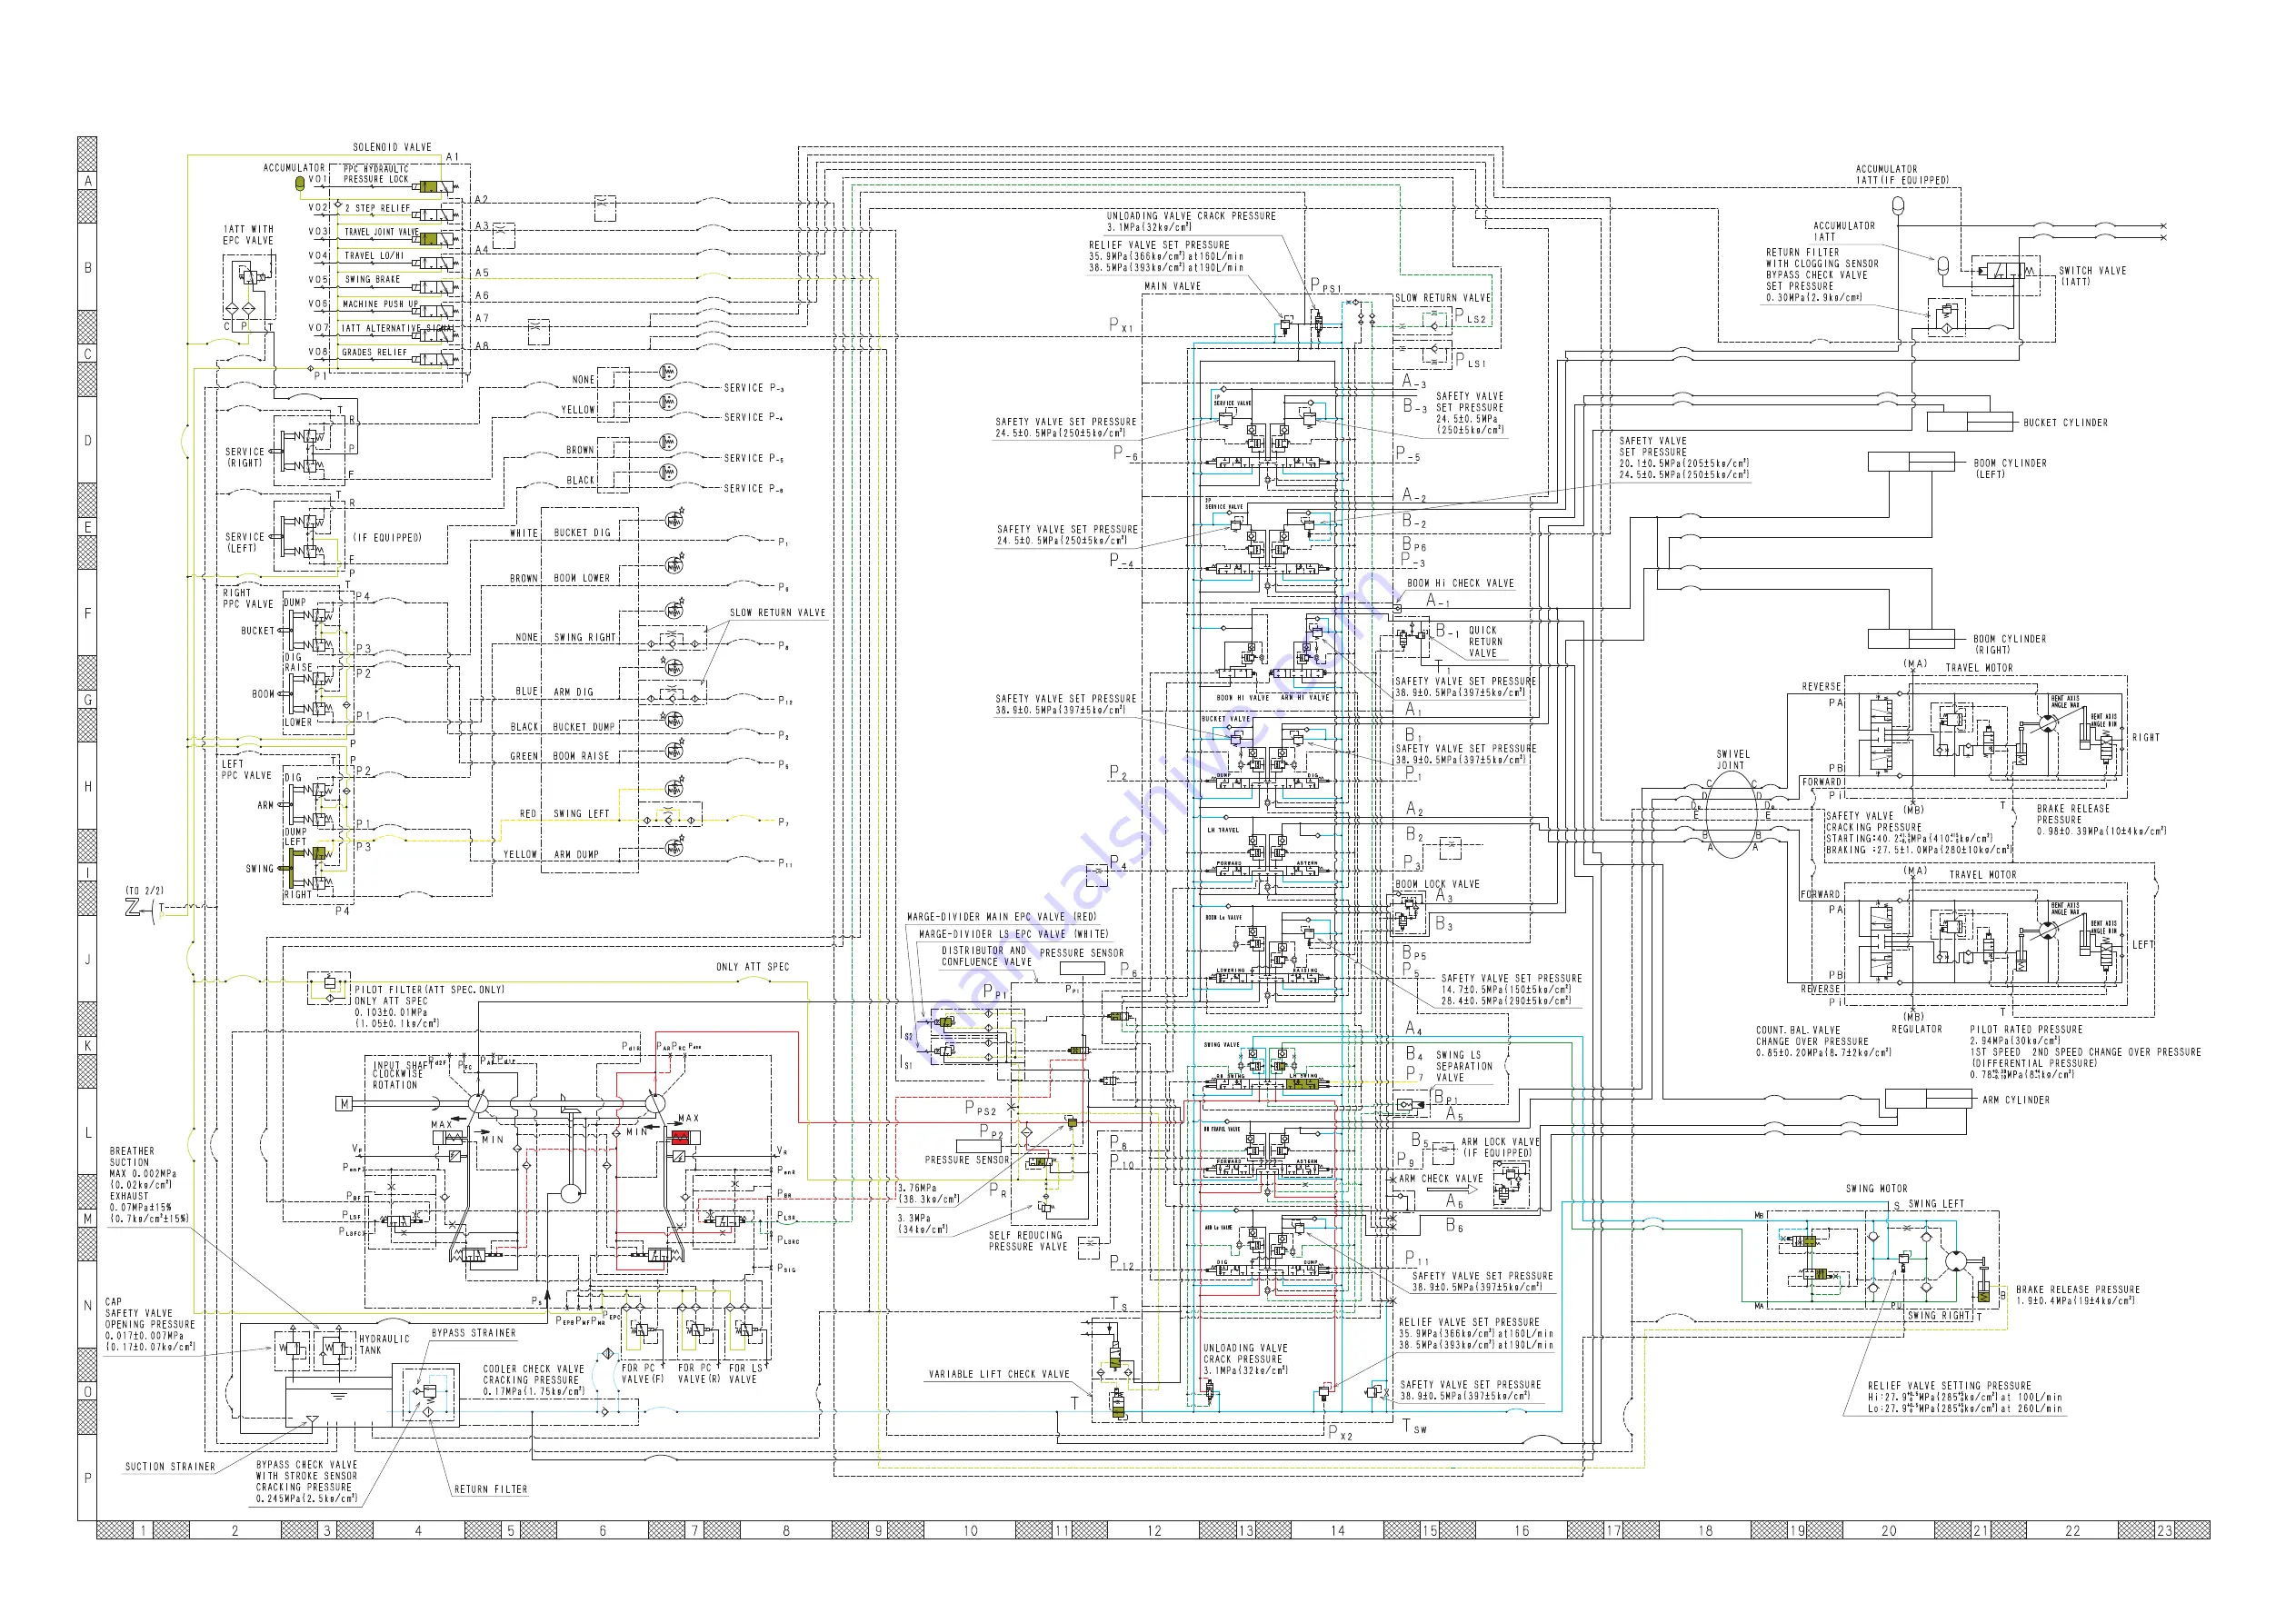Click the COUNT. BAL. VALVE note

point(1823,1041)
